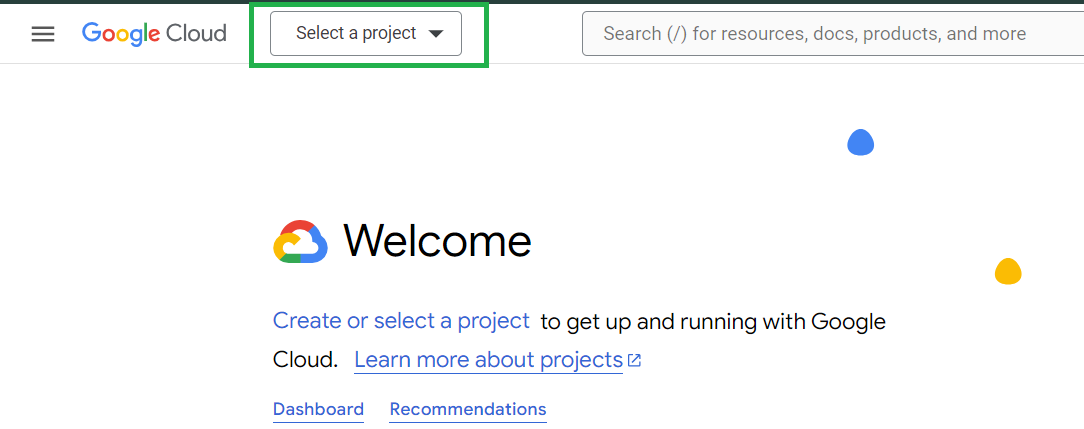Click the multicolor cloud icon beside Welcome

pos(300,241)
